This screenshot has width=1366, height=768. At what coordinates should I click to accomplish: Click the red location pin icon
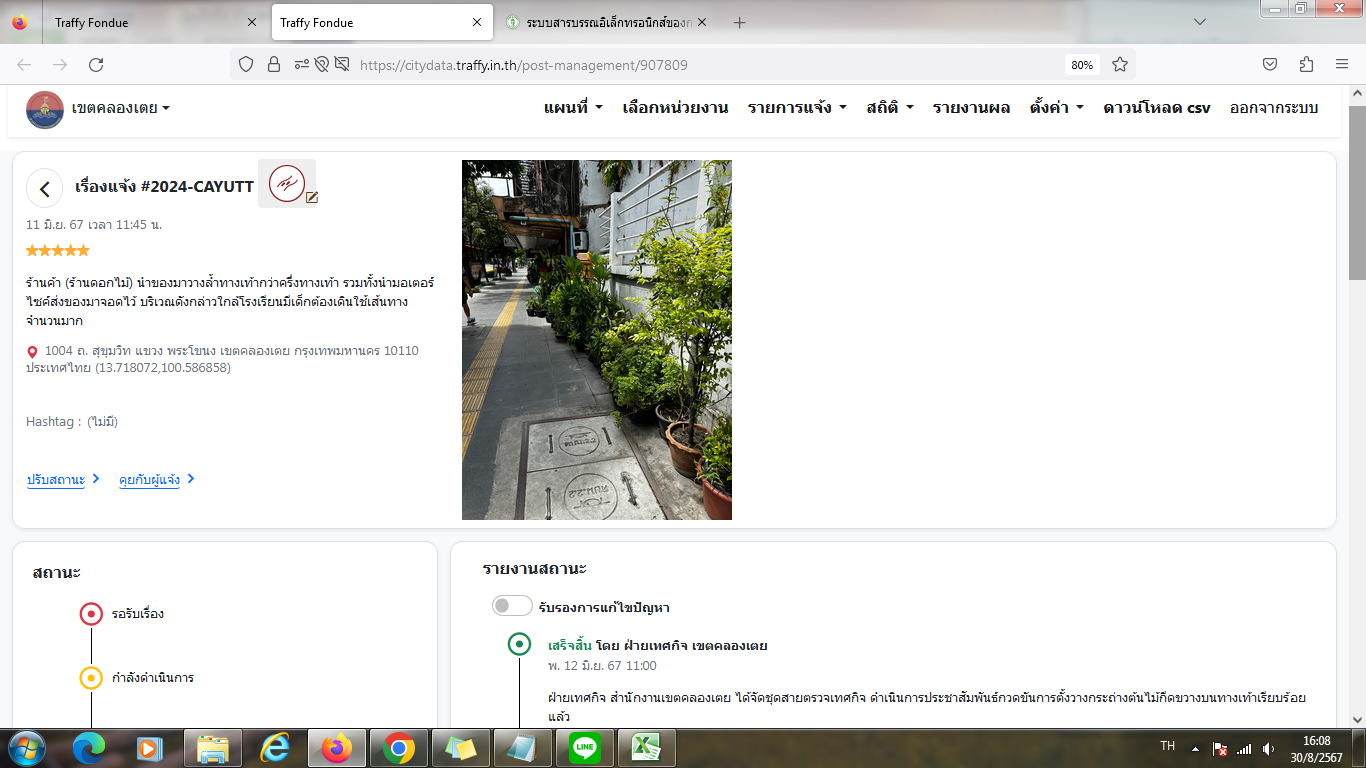click(x=33, y=352)
